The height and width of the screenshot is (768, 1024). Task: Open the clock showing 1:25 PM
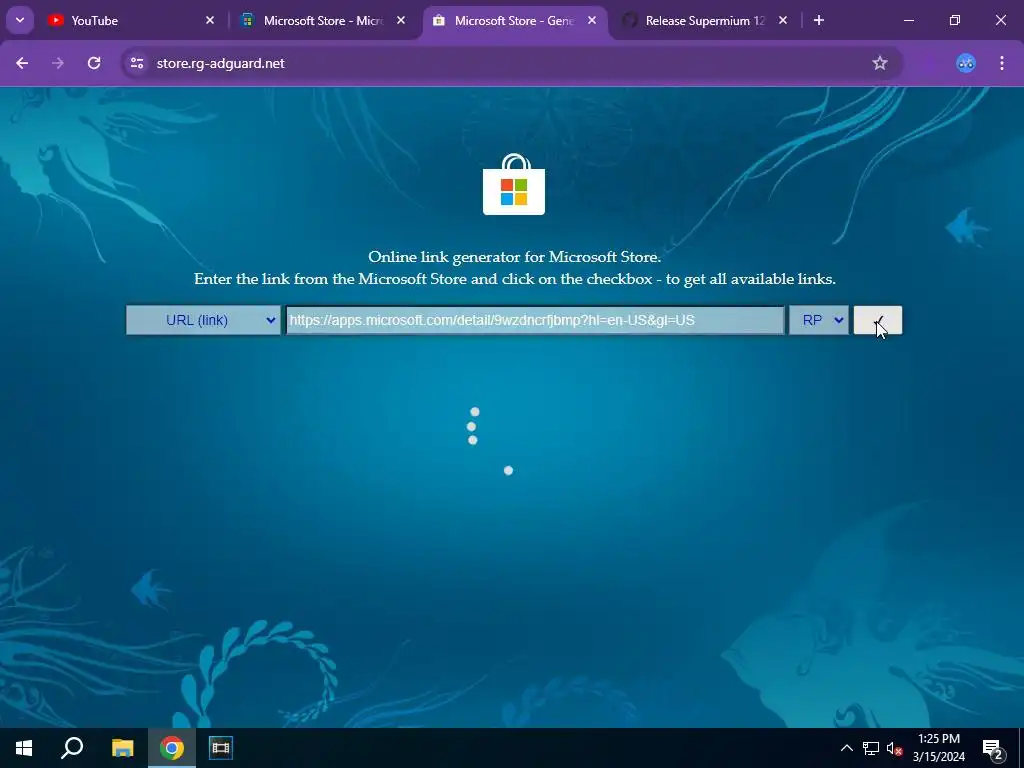coord(938,748)
